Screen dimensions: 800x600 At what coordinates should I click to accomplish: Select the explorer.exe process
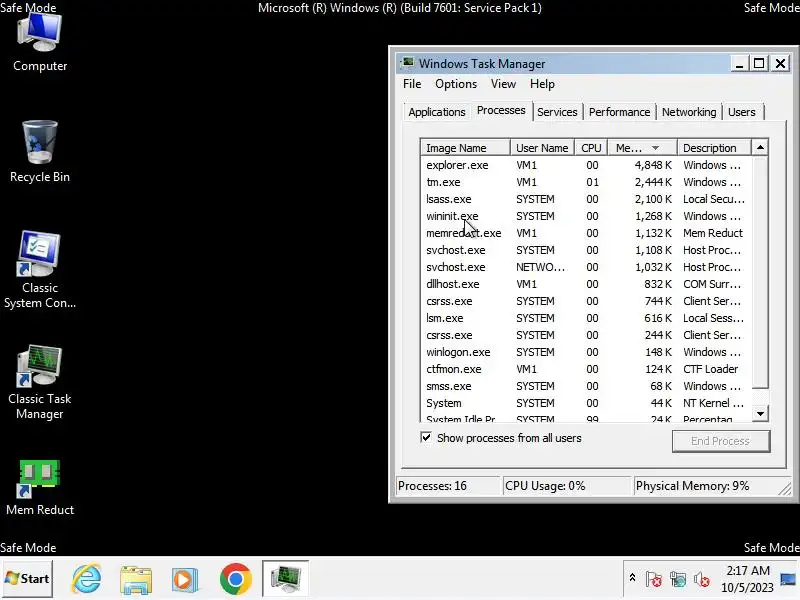coord(586,165)
